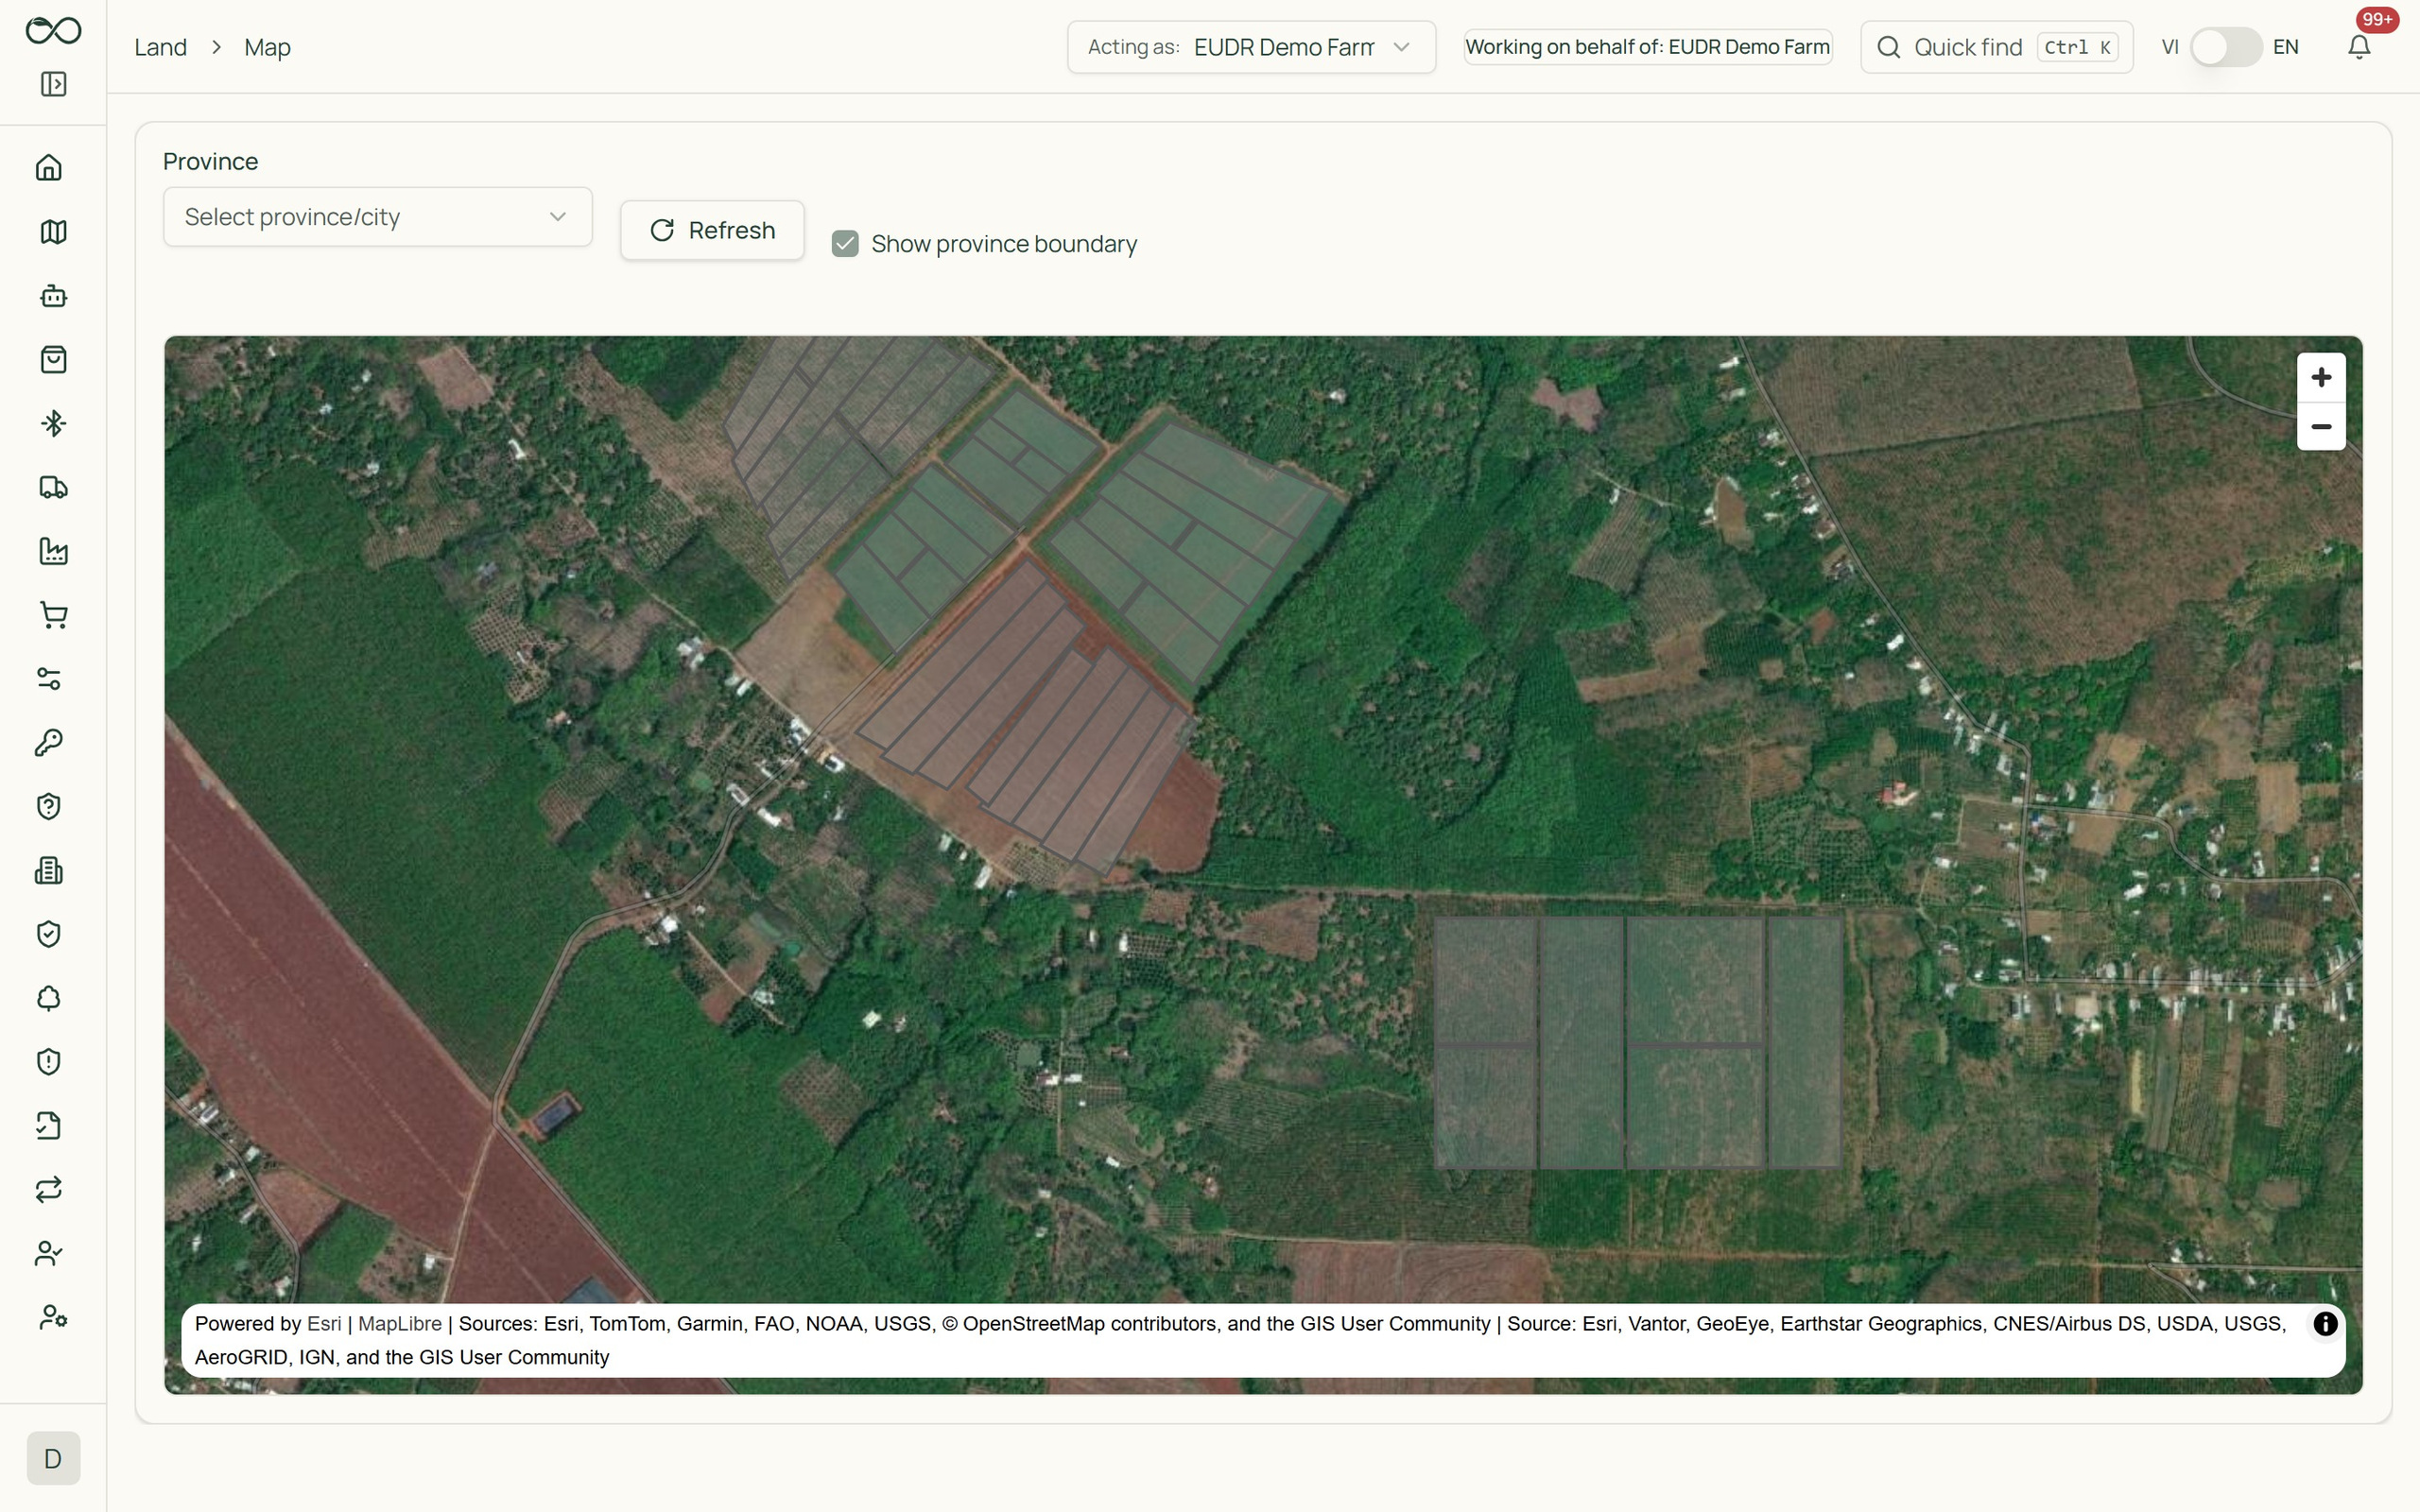Open the delivery truck sidebar icon
Image resolution: width=2420 pixels, height=1512 pixels.
tap(53, 488)
